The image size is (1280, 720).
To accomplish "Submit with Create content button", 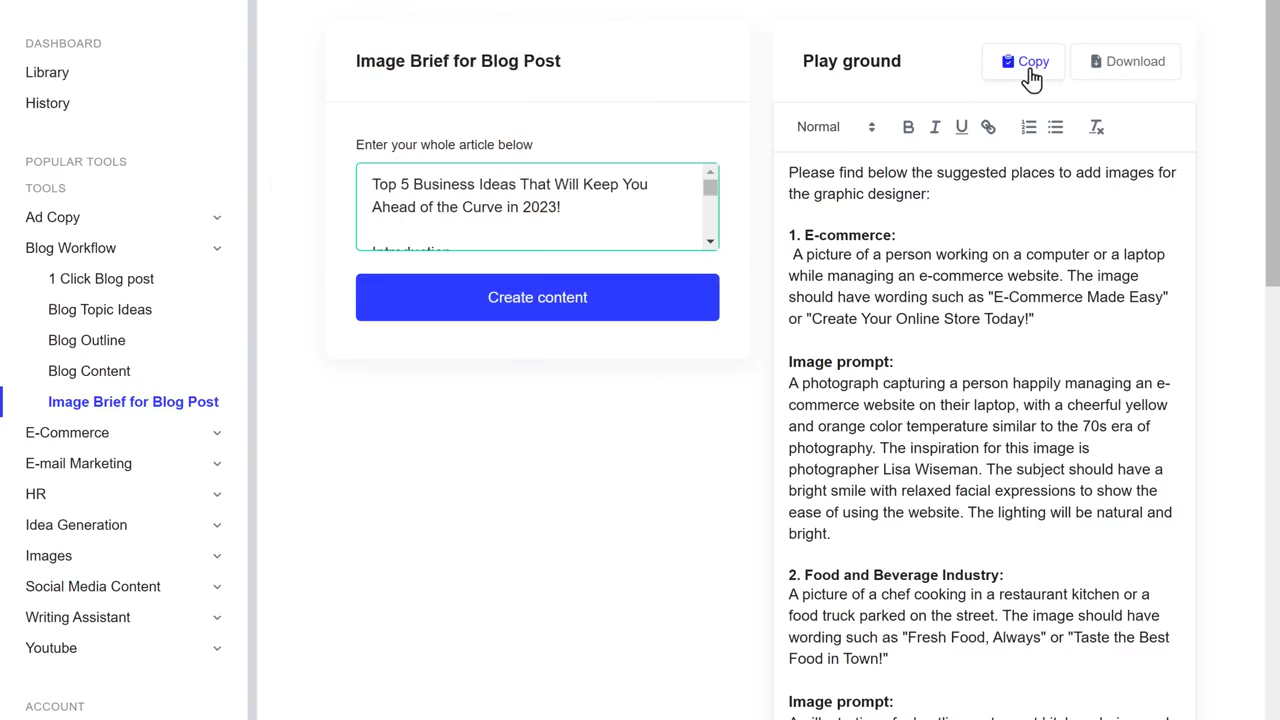I will pos(537,297).
